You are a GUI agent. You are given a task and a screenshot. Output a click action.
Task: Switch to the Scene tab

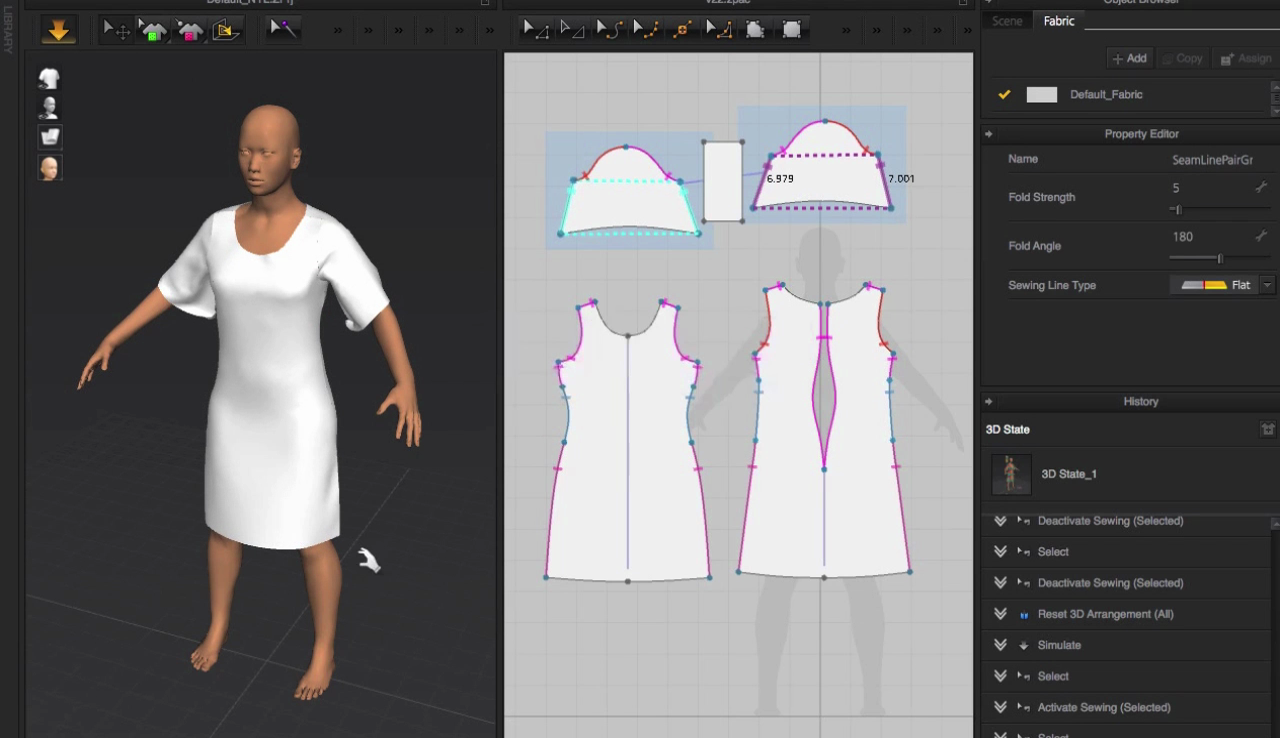tap(1007, 21)
